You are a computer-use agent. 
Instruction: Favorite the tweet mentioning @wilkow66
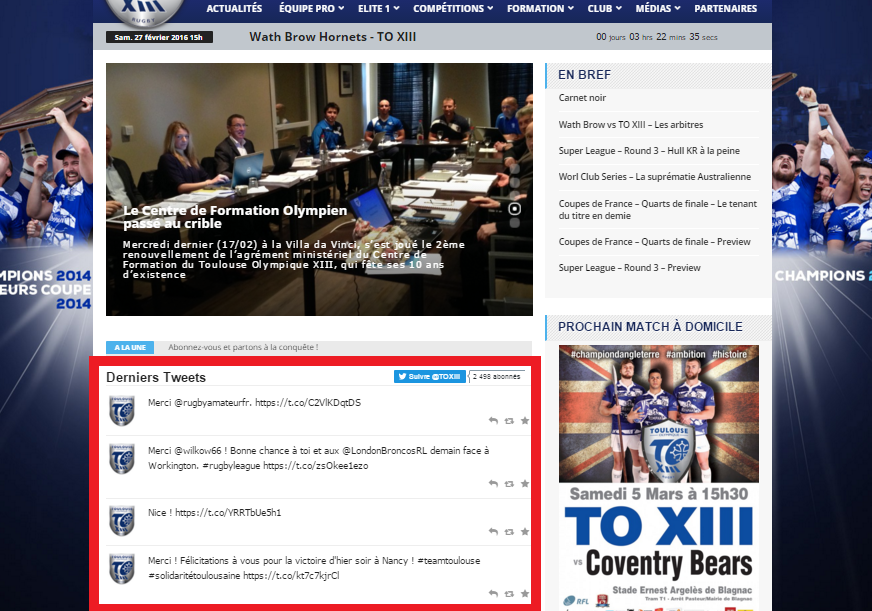coord(525,484)
